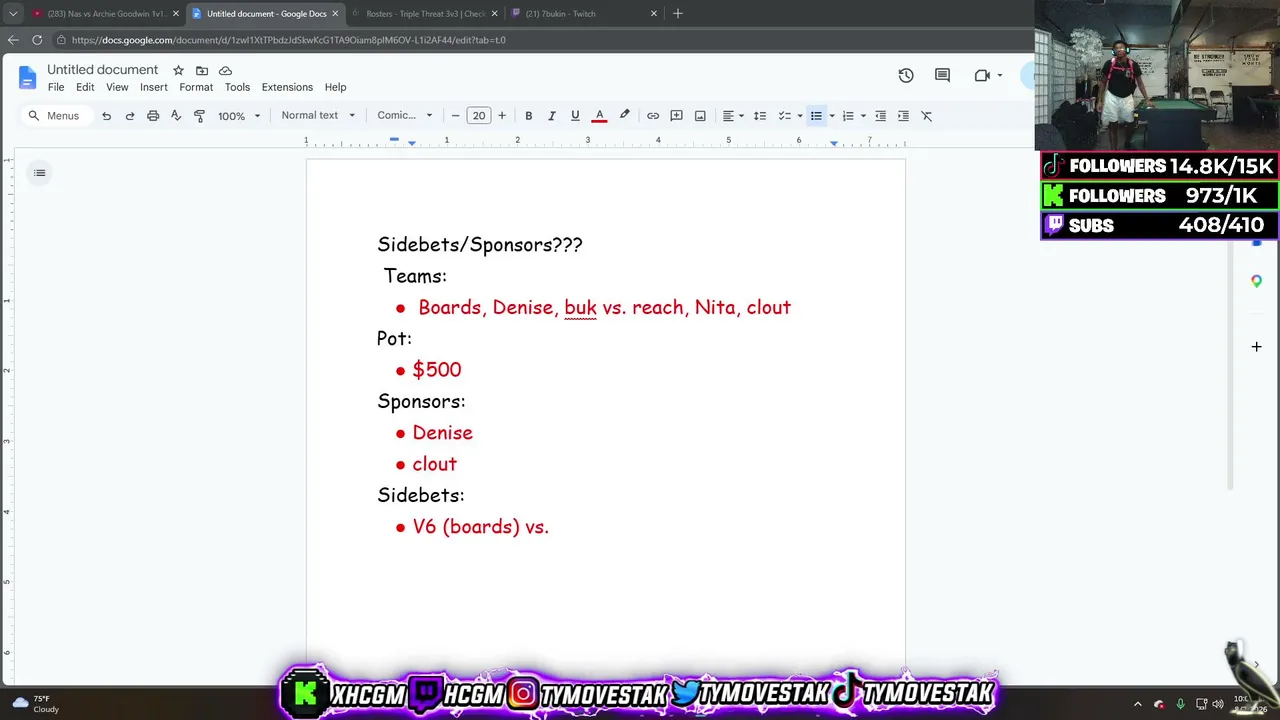Click the font size field showing 20
This screenshot has height=720, width=1280.
(x=479, y=116)
